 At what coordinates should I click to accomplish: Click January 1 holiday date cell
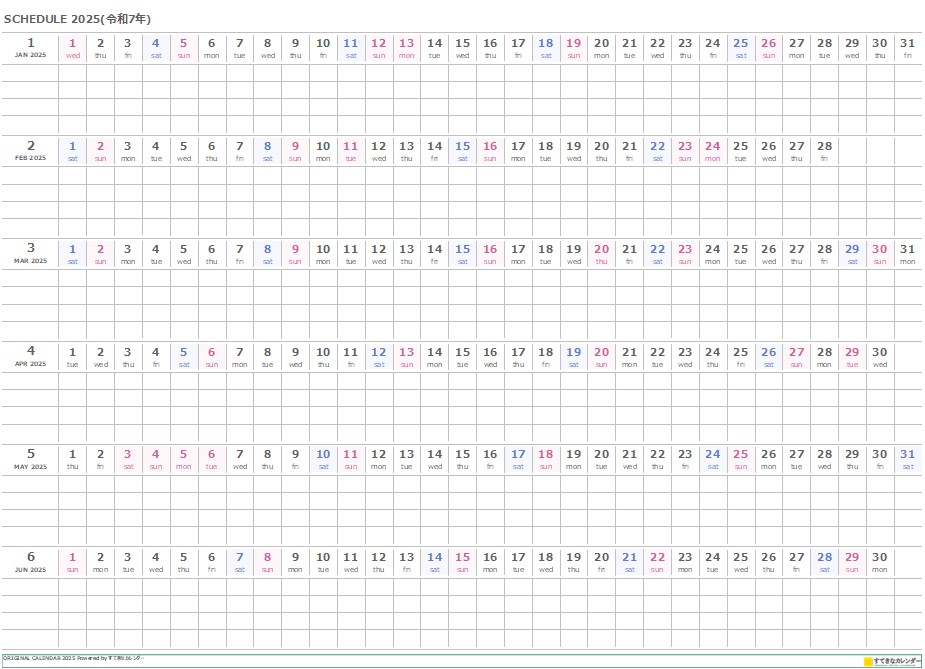tap(72, 48)
